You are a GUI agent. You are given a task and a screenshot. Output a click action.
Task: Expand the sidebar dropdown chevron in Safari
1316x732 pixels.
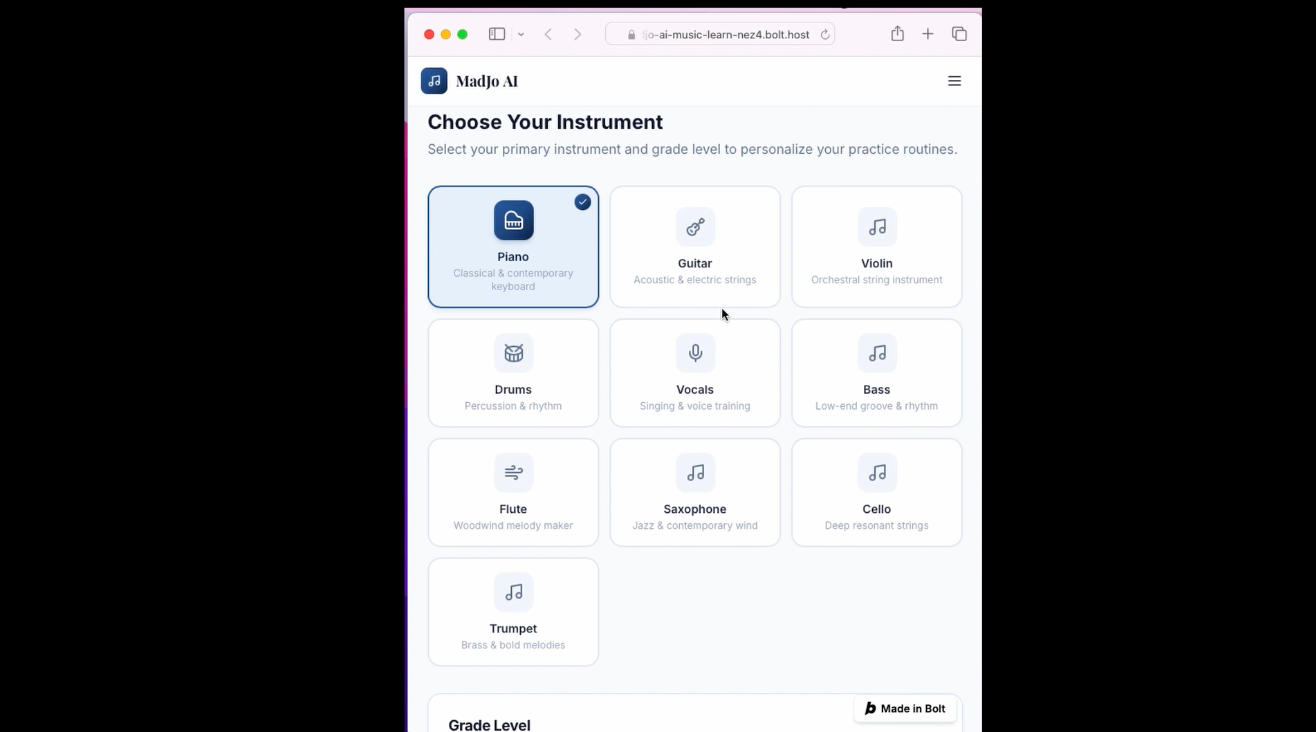click(x=521, y=34)
